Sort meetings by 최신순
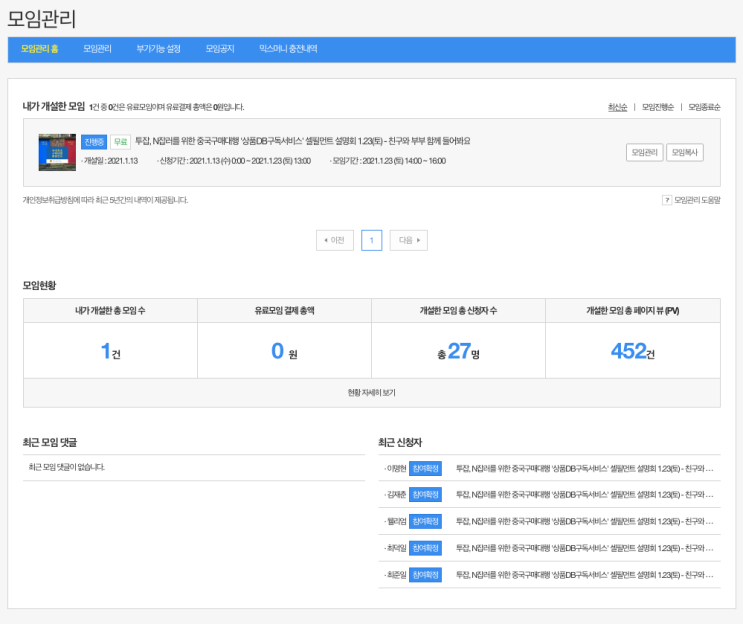The height and width of the screenshot is (624, 743). 617,107
